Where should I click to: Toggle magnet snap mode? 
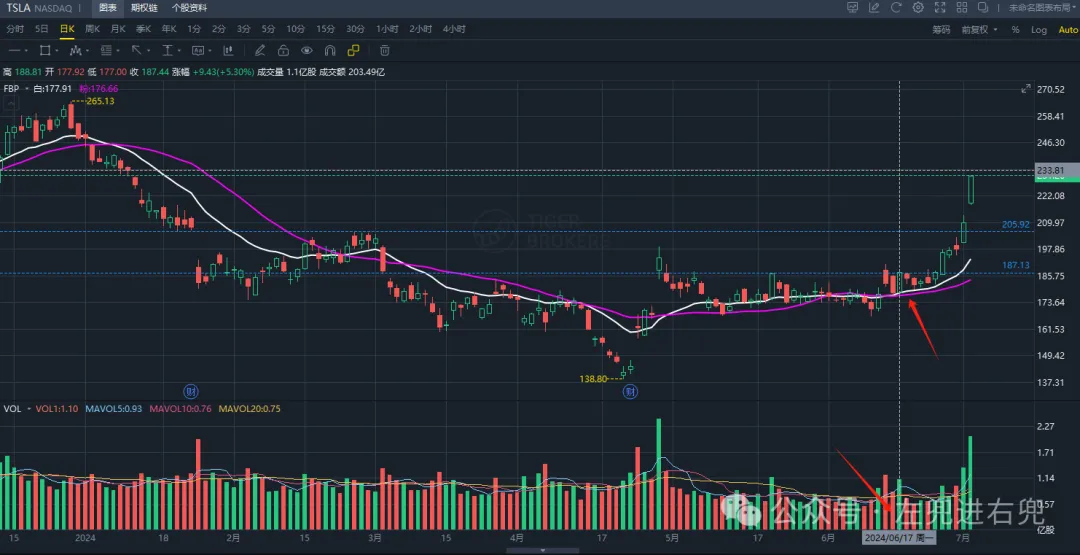pyautogui.click(x=330, y=50)
